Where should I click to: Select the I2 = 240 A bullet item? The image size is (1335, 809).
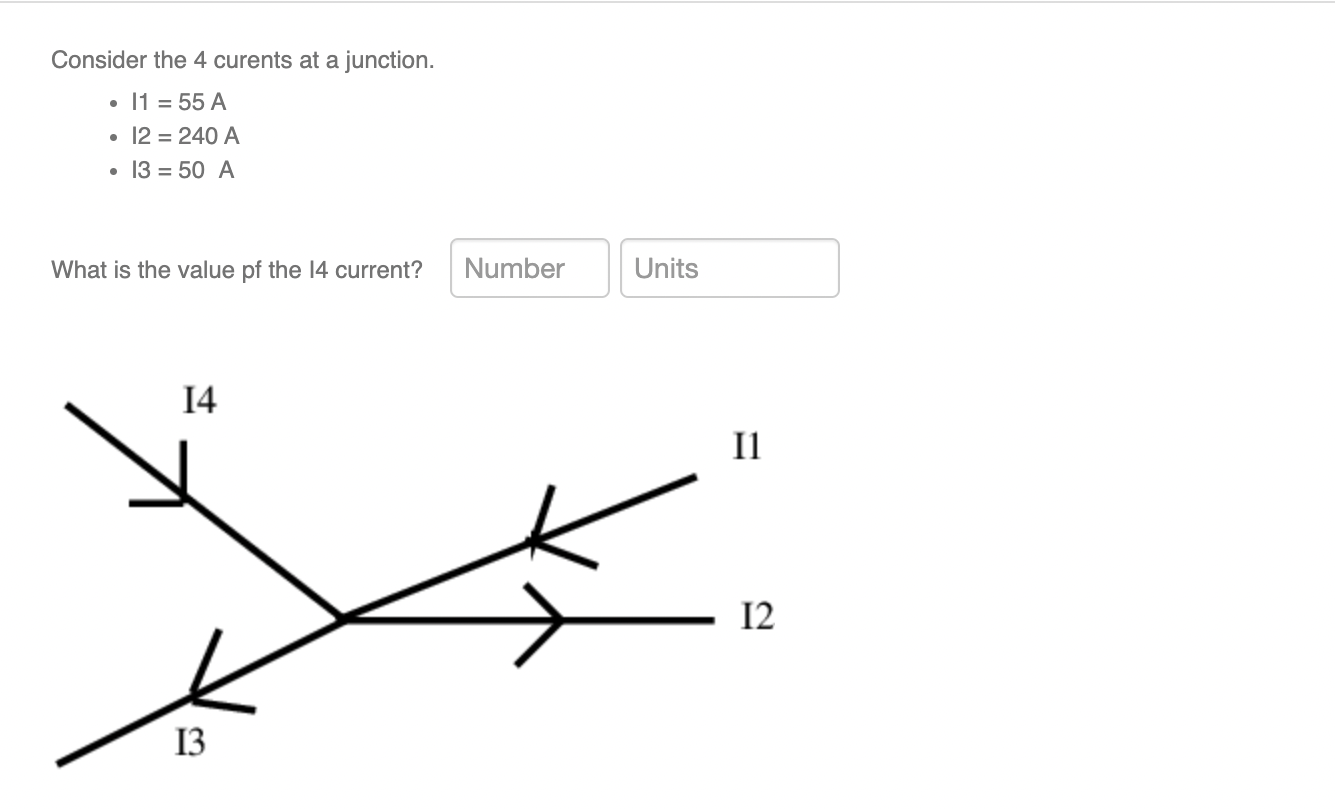coord(184,135)
